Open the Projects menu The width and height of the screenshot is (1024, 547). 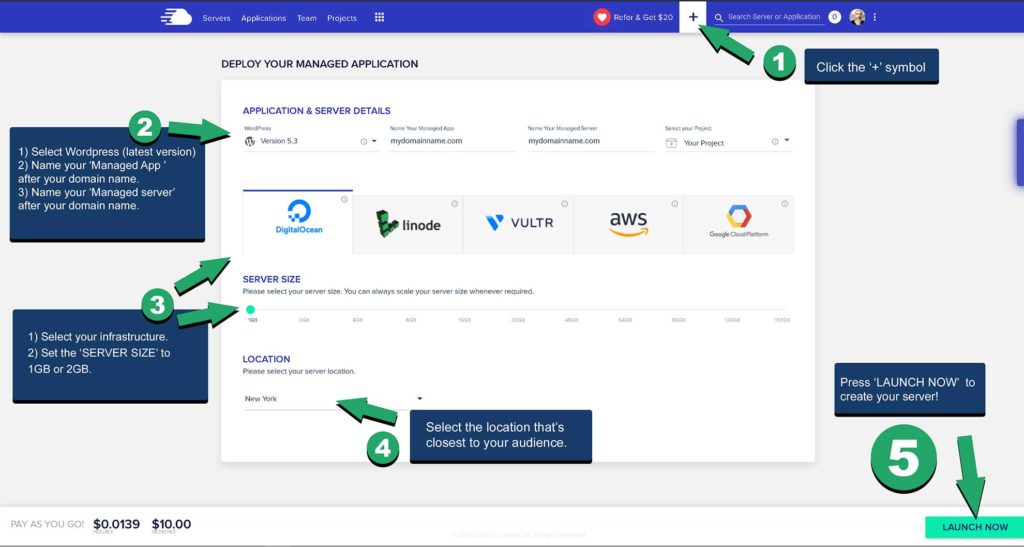342,18
